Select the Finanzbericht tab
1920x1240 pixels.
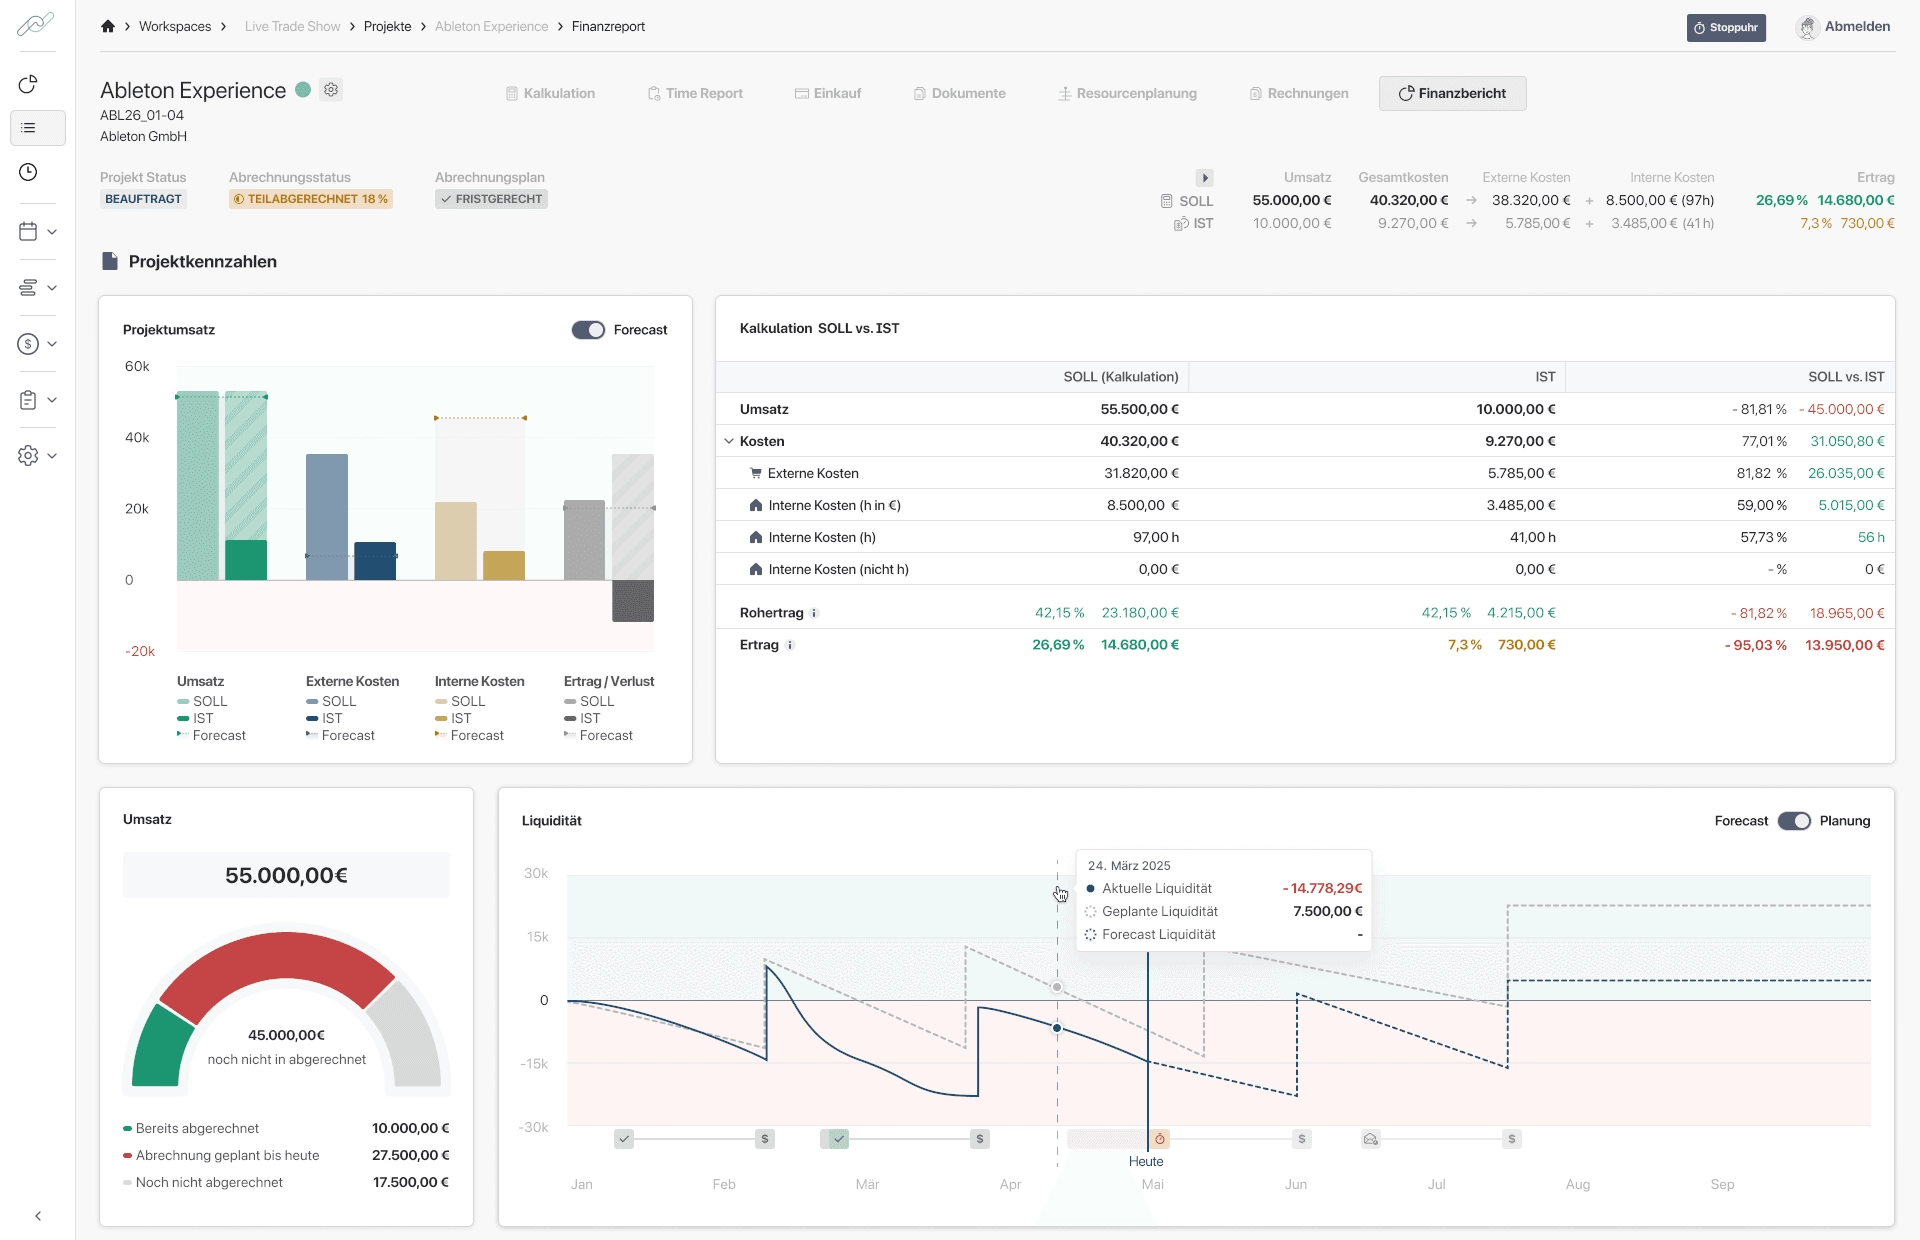(x=1452, y=93)
